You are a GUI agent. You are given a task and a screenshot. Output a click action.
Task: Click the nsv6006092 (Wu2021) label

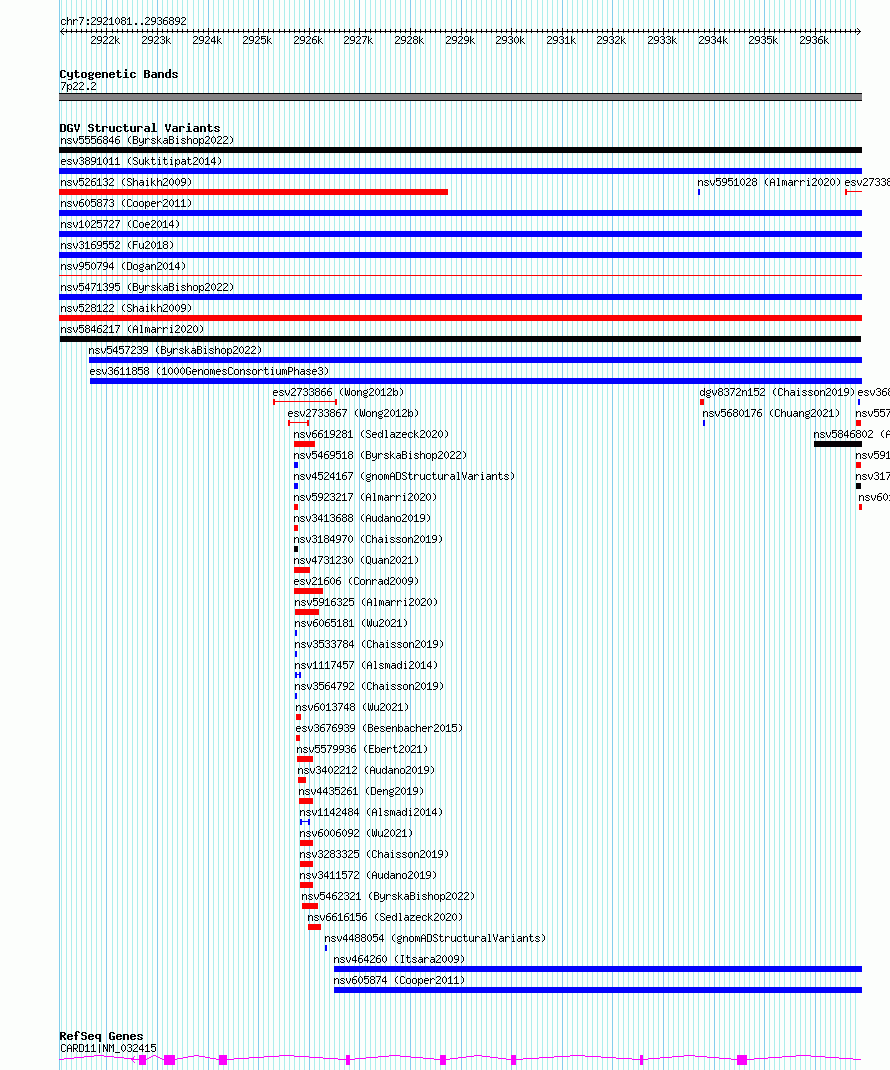coord(356,833)
